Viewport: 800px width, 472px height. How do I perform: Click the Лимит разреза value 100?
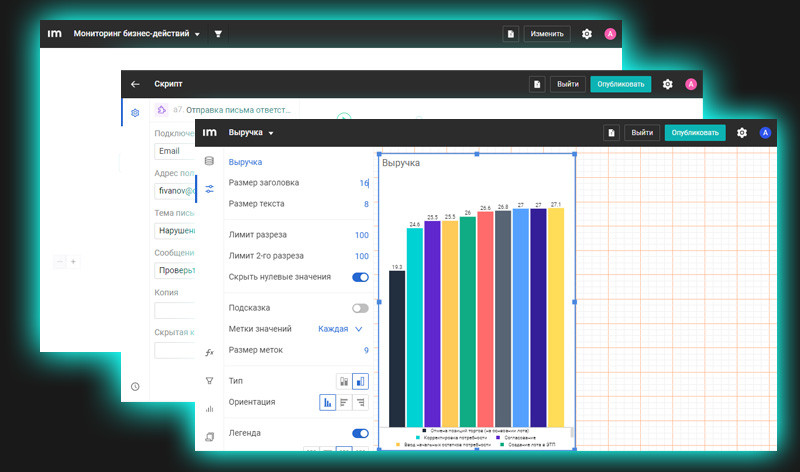pos(362,235)
